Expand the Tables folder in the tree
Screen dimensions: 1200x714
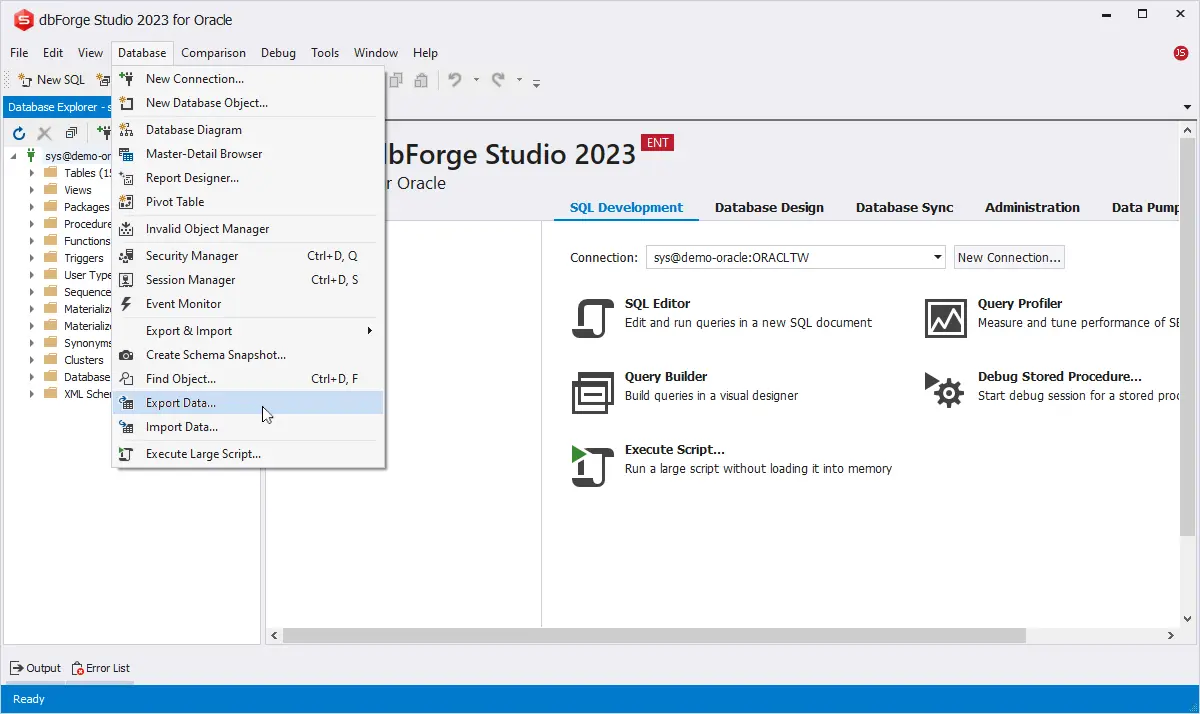coord(32,173)
